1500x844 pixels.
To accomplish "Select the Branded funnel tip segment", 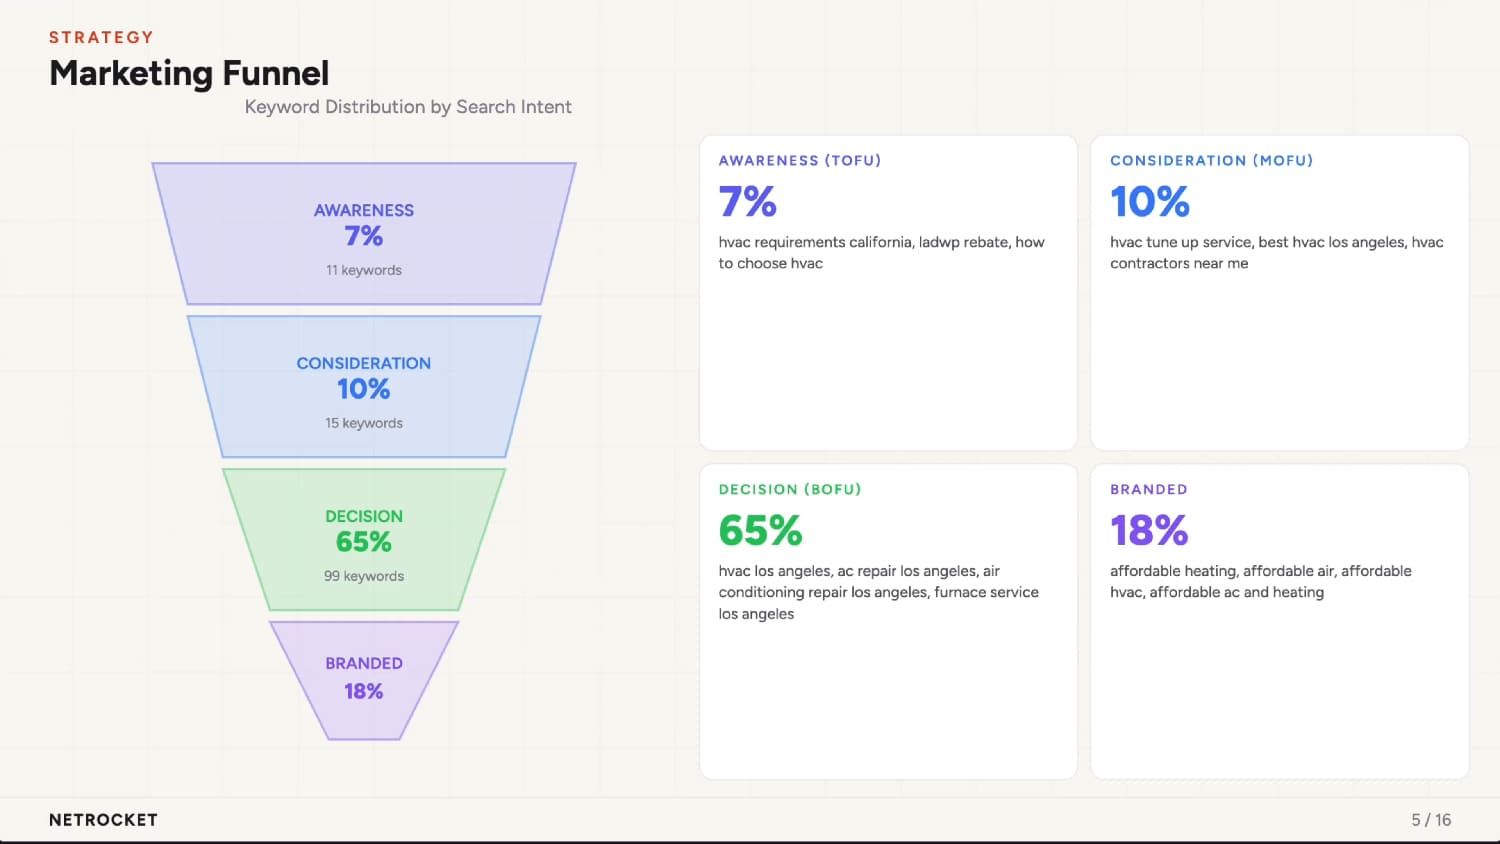I will click(x=364, y=681).
